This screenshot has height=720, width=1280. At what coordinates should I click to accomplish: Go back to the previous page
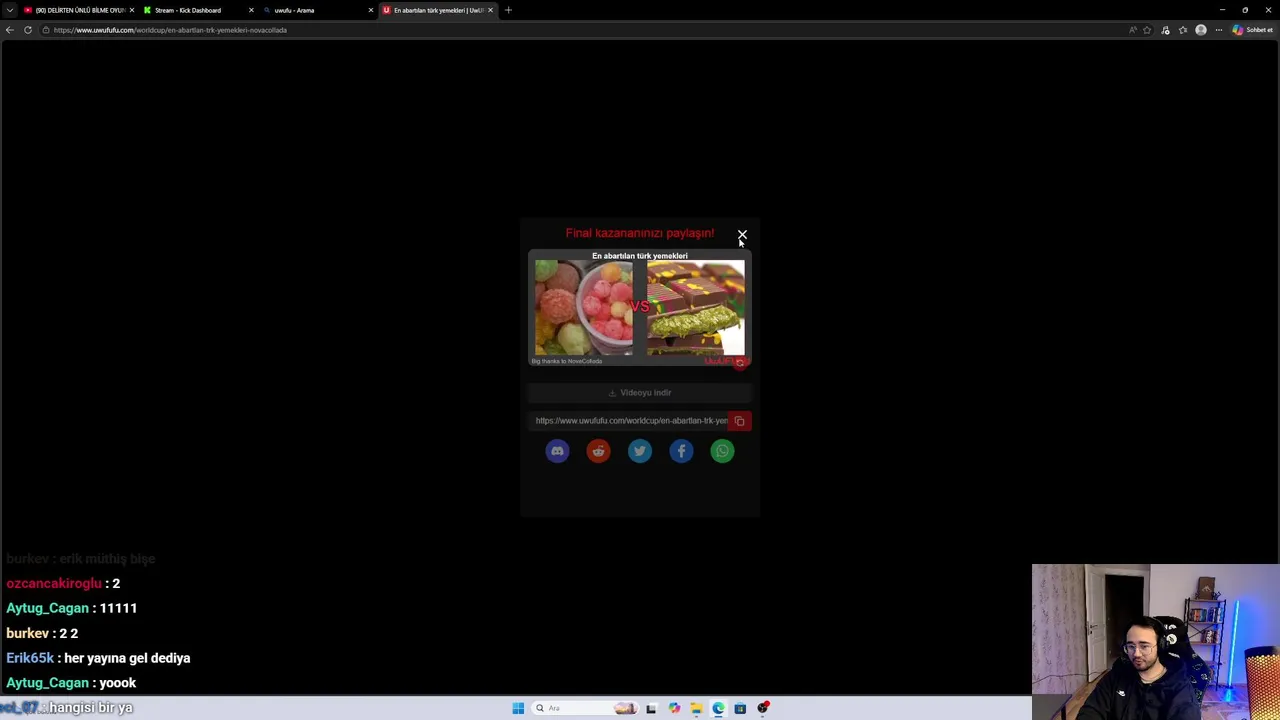[10, 30]
